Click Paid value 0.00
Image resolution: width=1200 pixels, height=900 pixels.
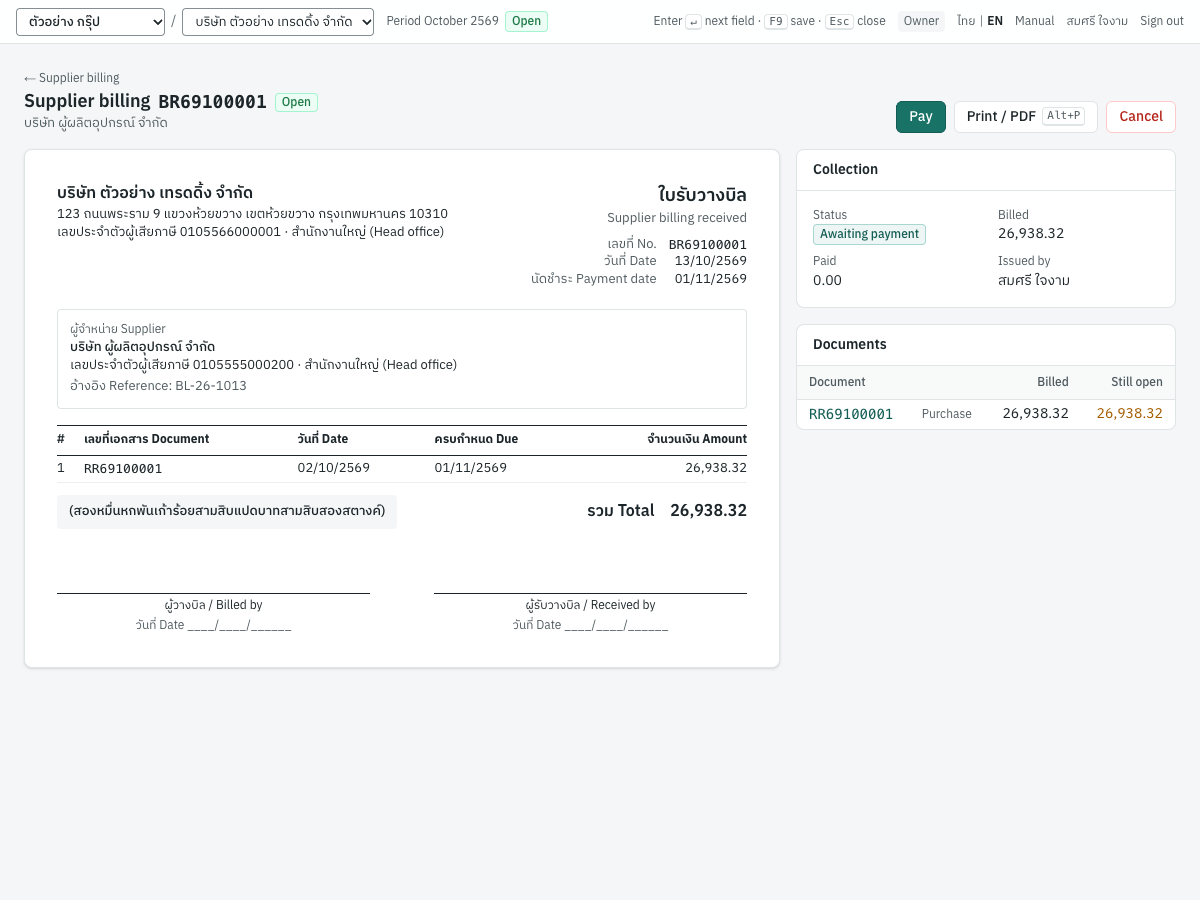click(827, 280)
